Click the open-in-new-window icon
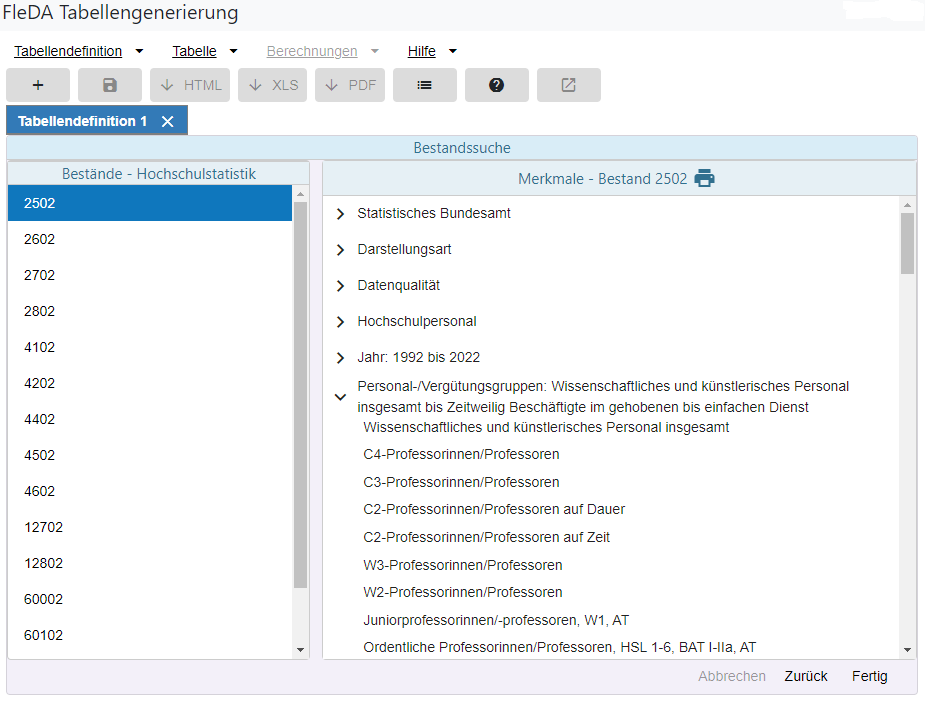Viewport: 925px width, 702px height. [568, 85]
